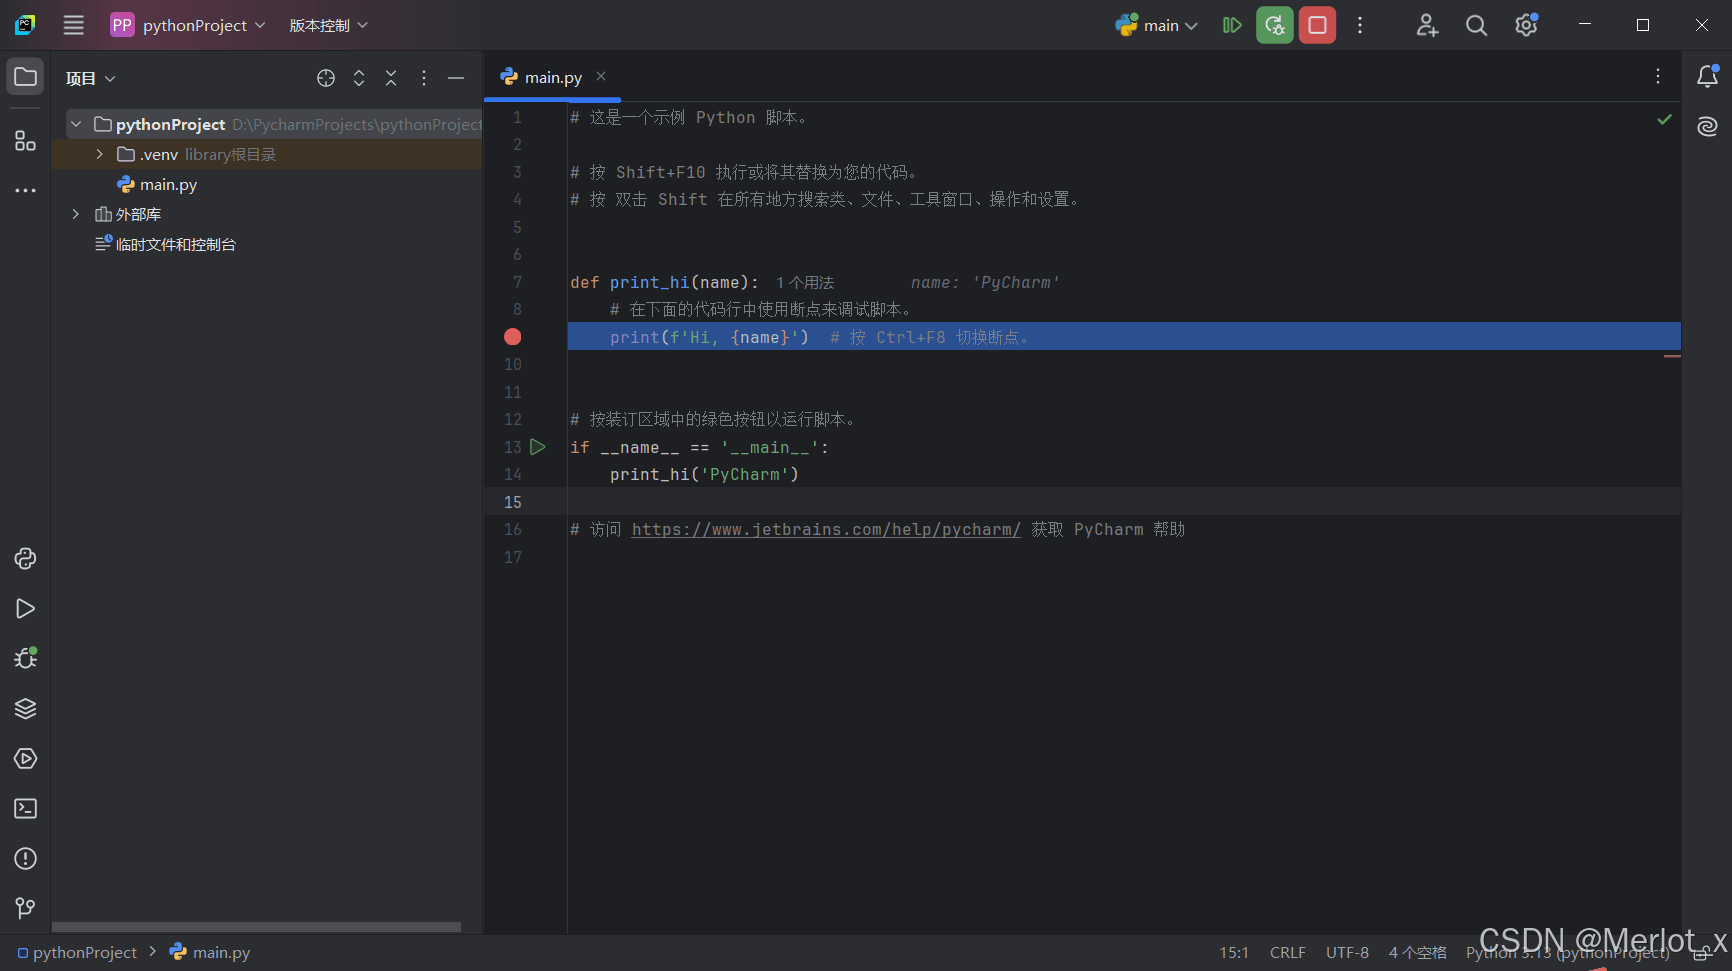The image size is (1732, 971).
Task: Open the jetbrains.com help link
Action: tap(825, 530)
